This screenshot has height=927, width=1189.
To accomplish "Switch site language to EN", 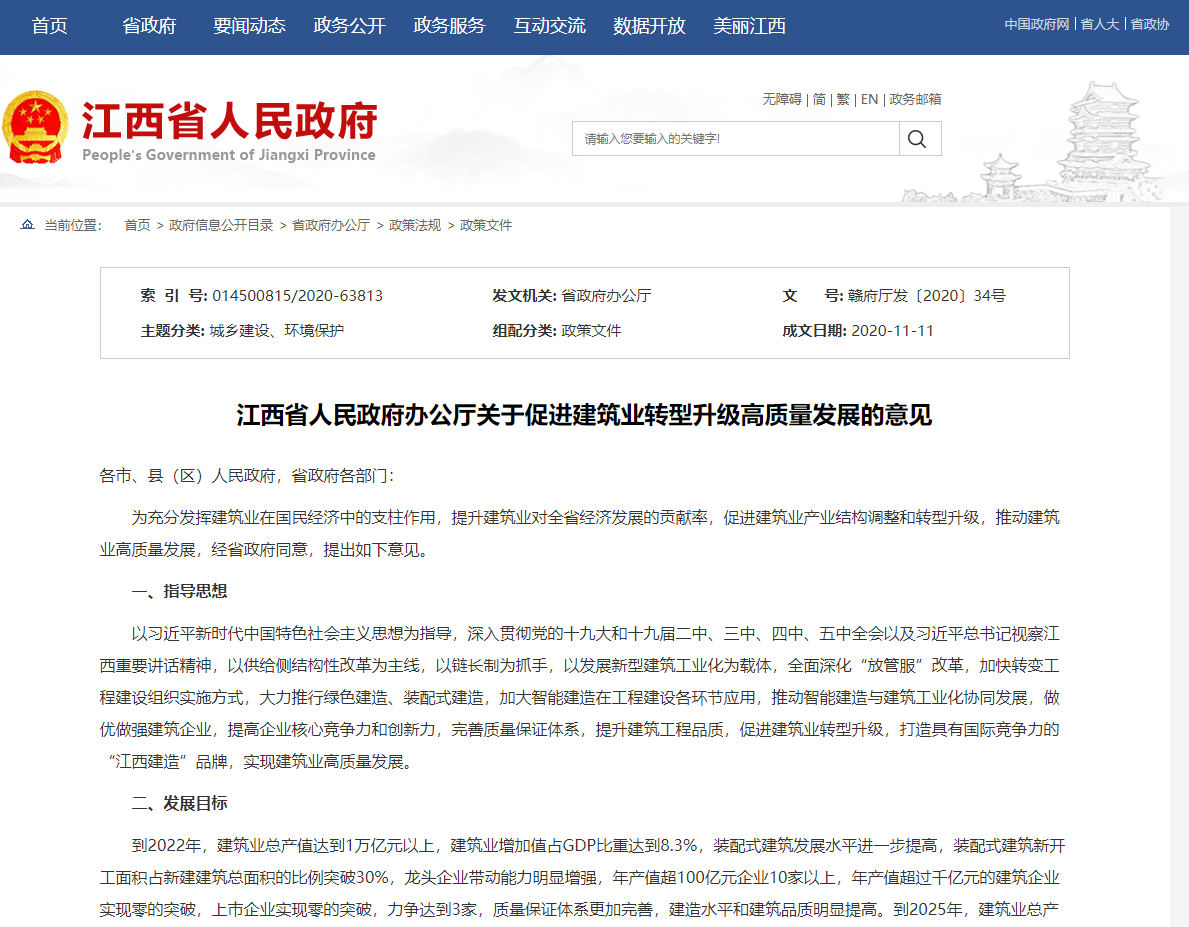I will pos(870,99).
